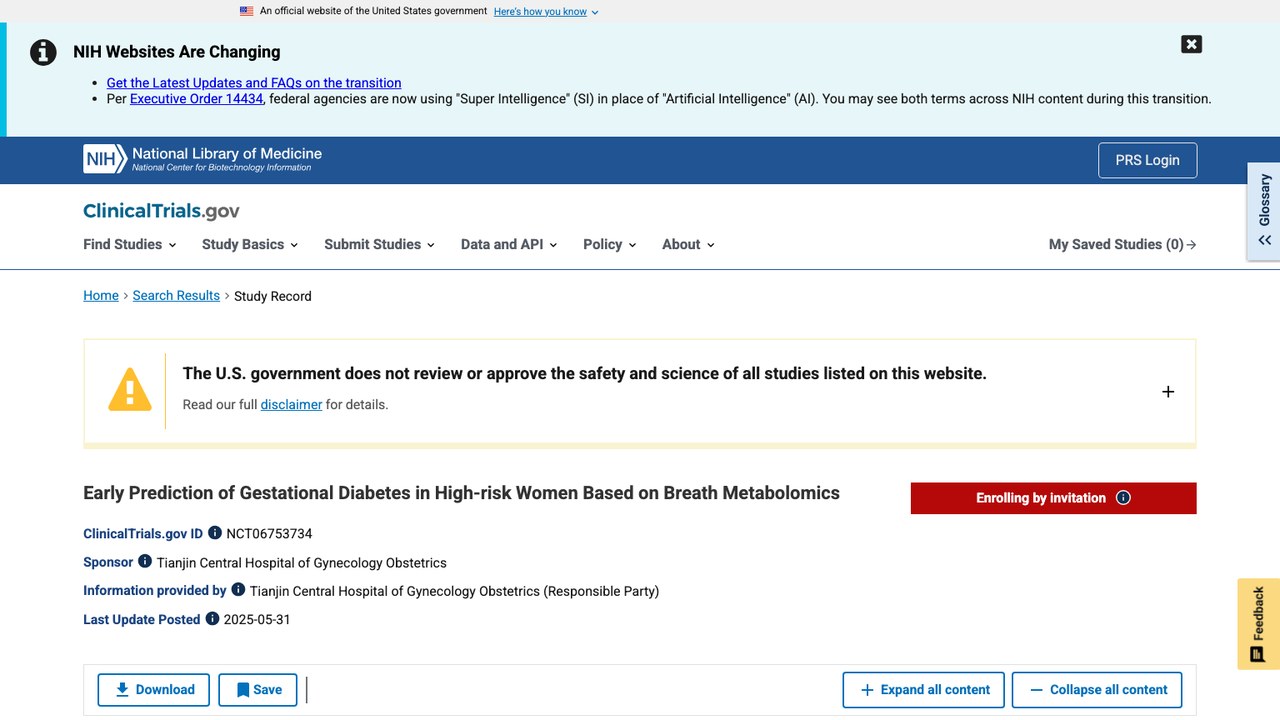Dismiss the NIH Websites Are Changing banner

(1191, 44)
